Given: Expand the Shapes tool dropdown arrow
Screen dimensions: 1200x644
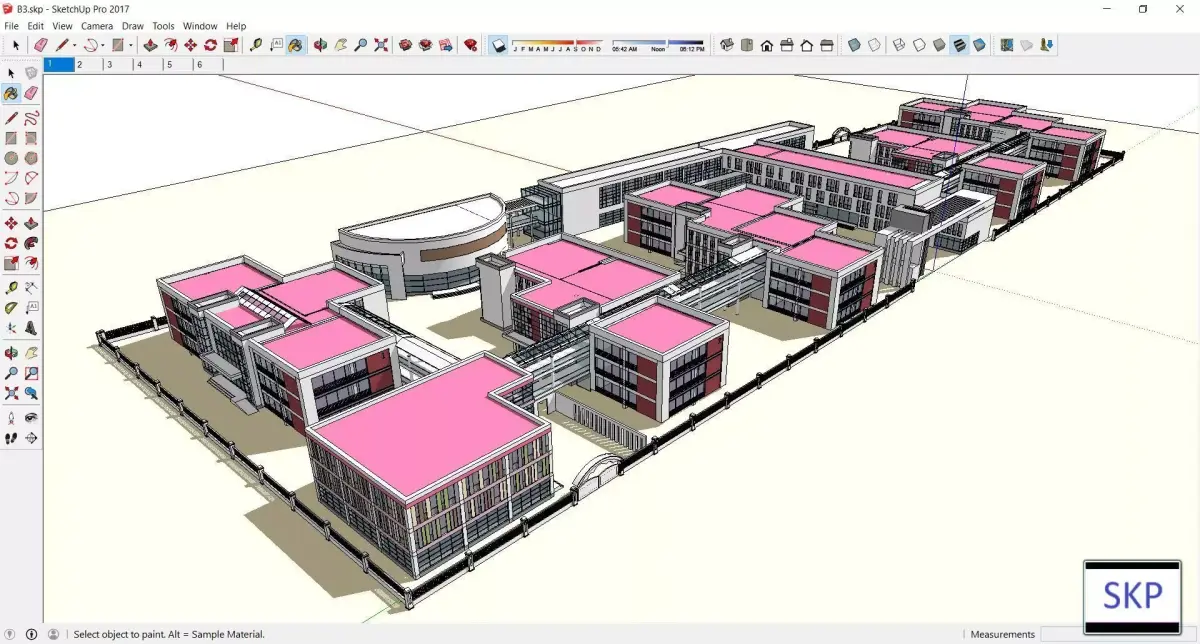Looking at the screenshot, I should 130,45.
